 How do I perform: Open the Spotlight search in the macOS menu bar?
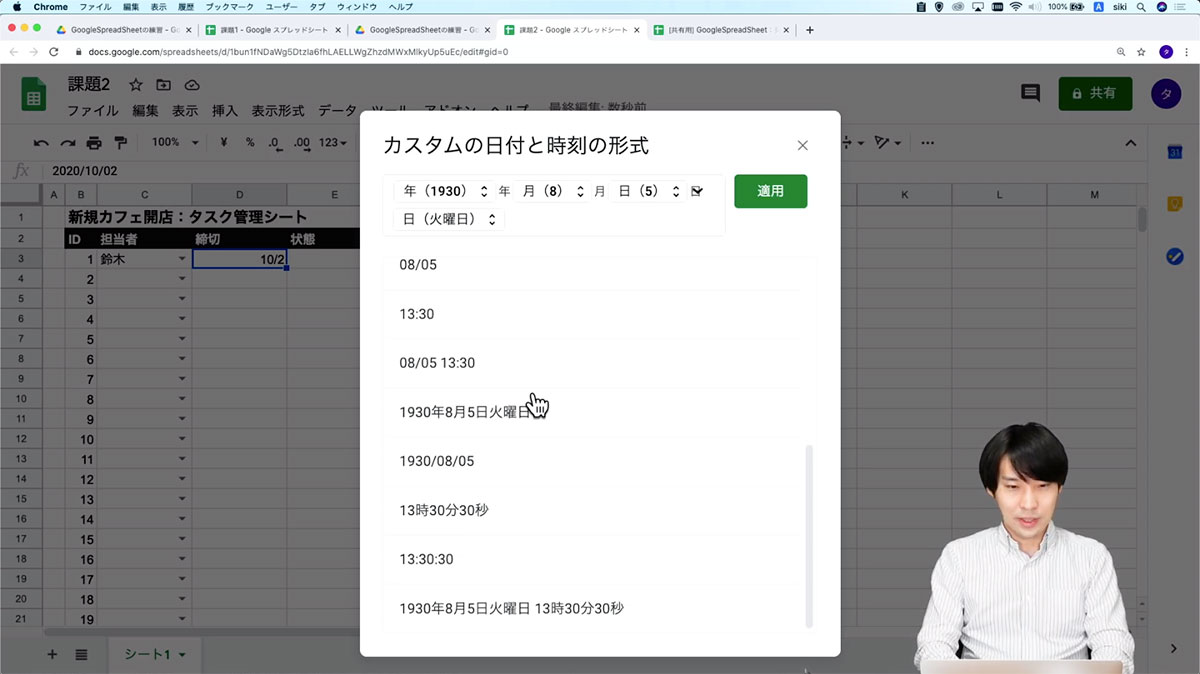[1140, 6]
